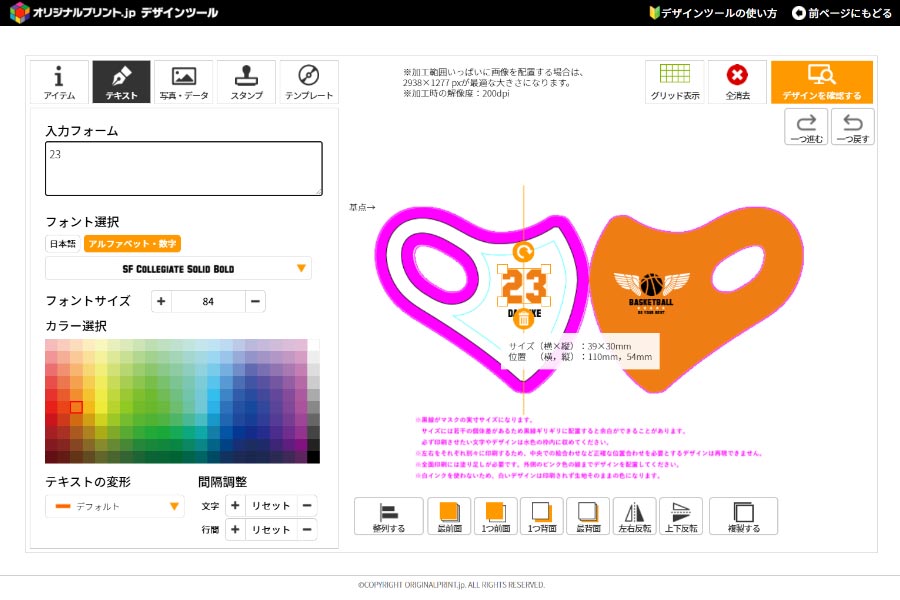Select the 日本語 font toggle
Screen dimensions: 900x600
(x=63, y=244)
